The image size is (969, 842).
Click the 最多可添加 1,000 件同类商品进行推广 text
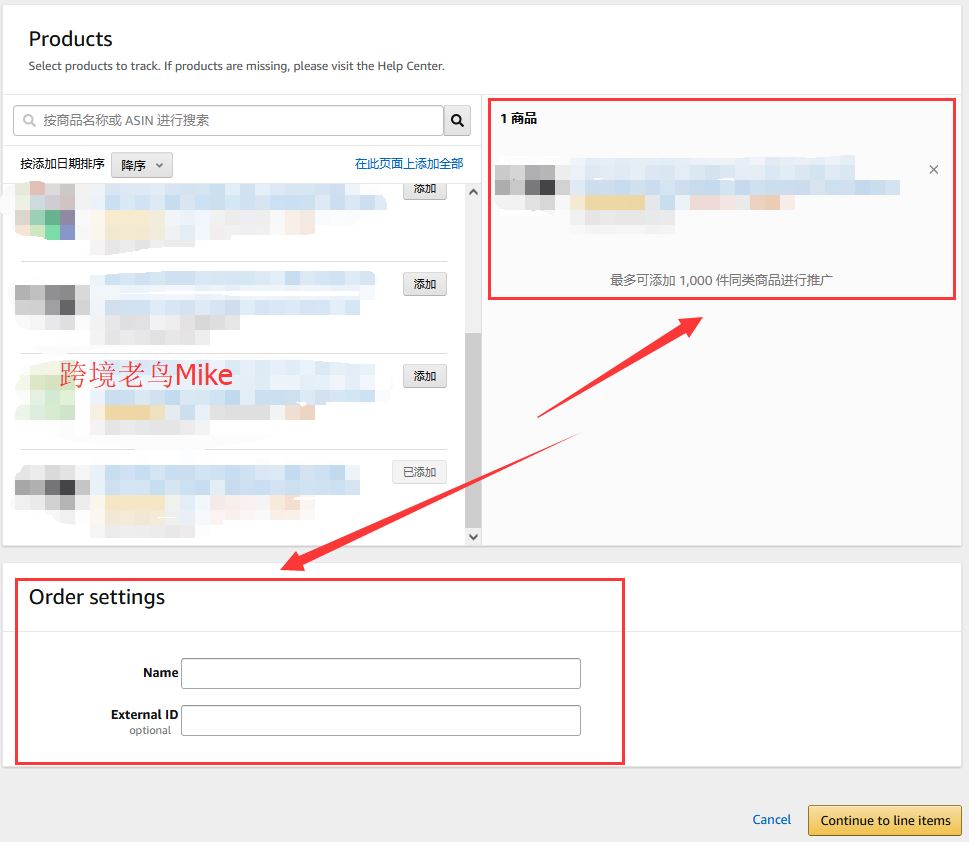click(721, 280)
